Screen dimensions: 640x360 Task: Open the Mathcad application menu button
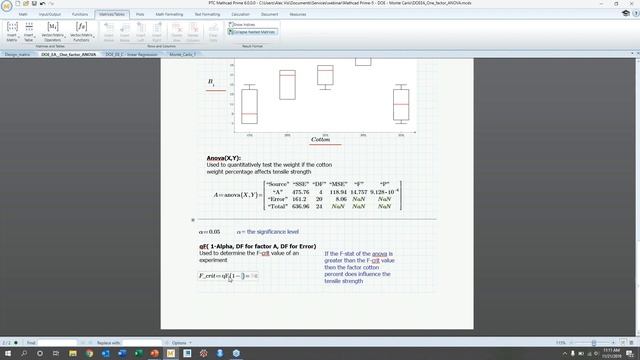(7, 6)
